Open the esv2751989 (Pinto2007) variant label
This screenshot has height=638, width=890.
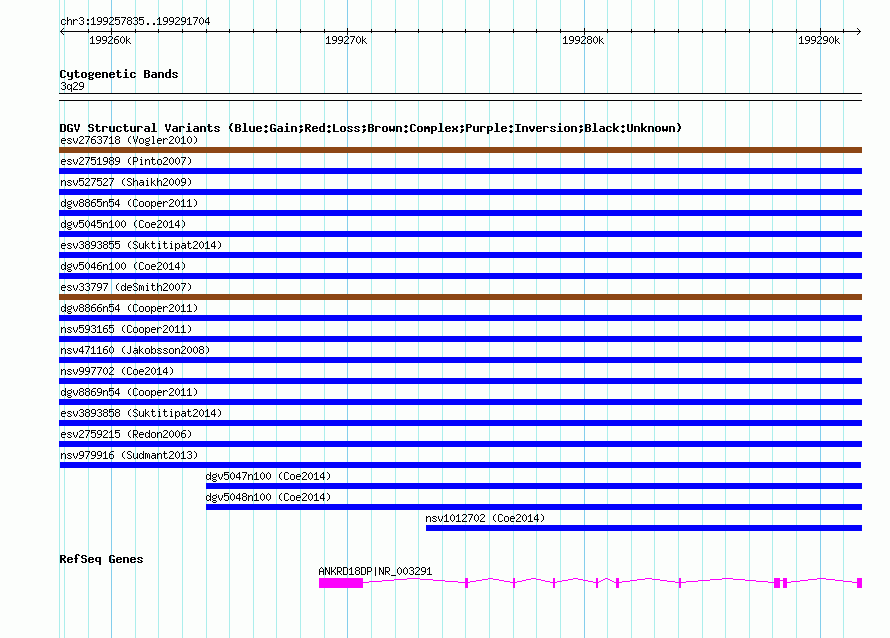126,161
